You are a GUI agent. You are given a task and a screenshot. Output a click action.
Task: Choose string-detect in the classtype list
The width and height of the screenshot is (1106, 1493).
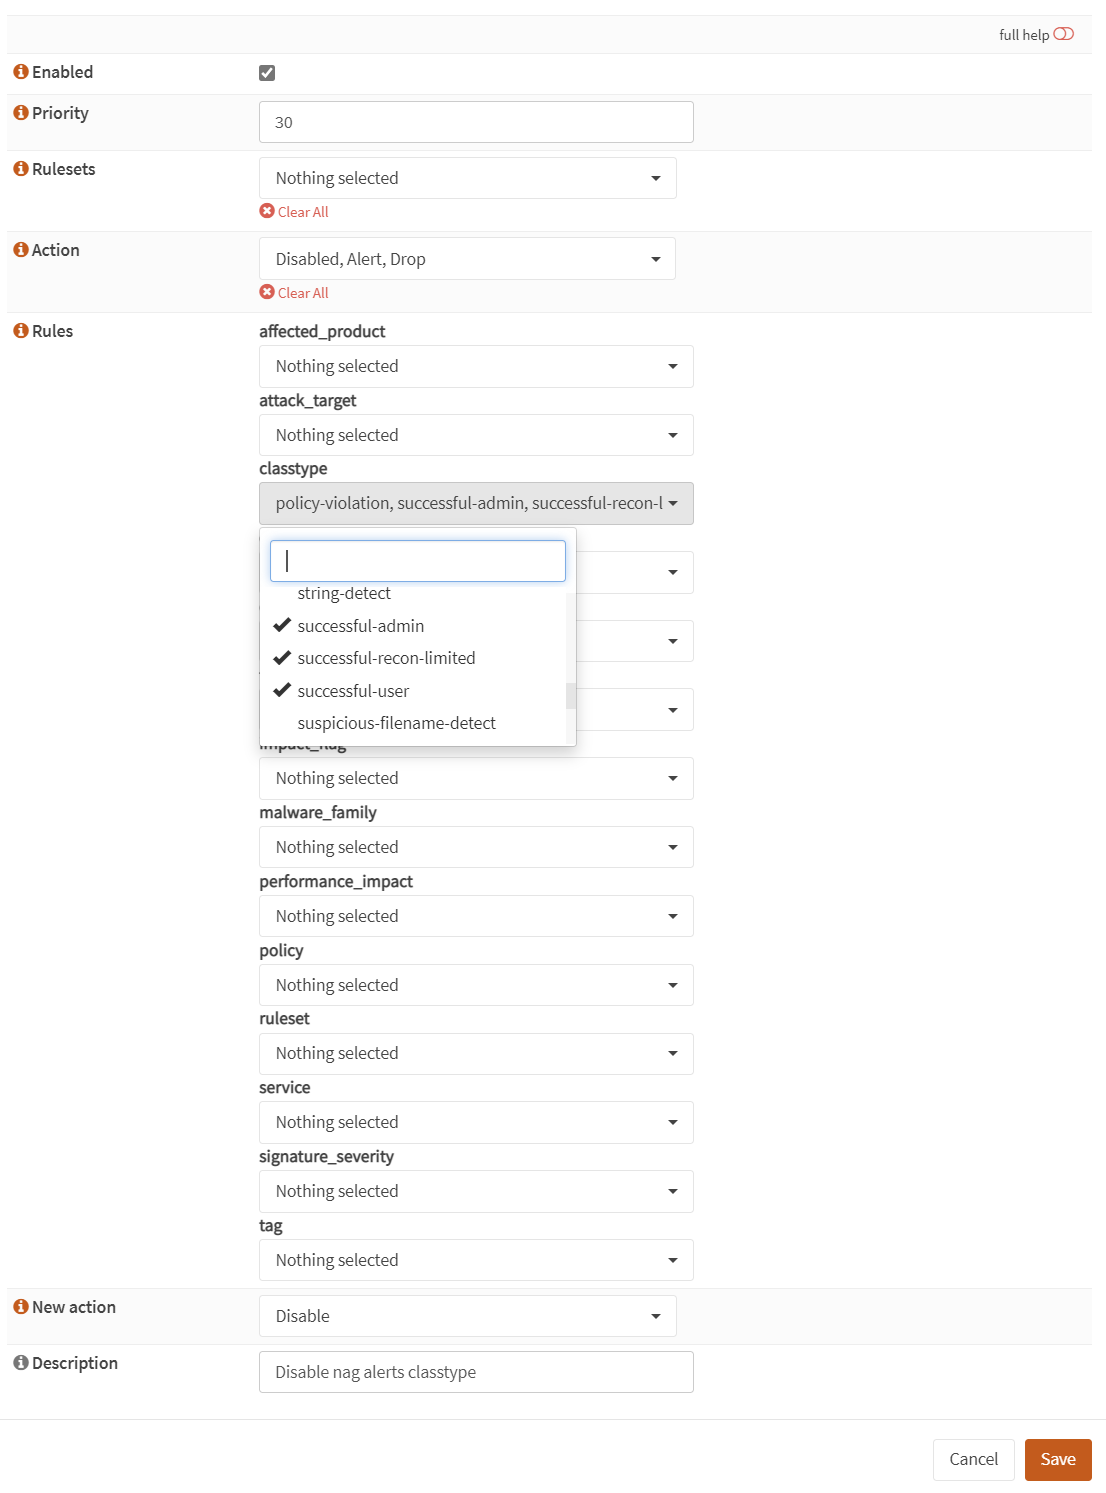point(344,592)
